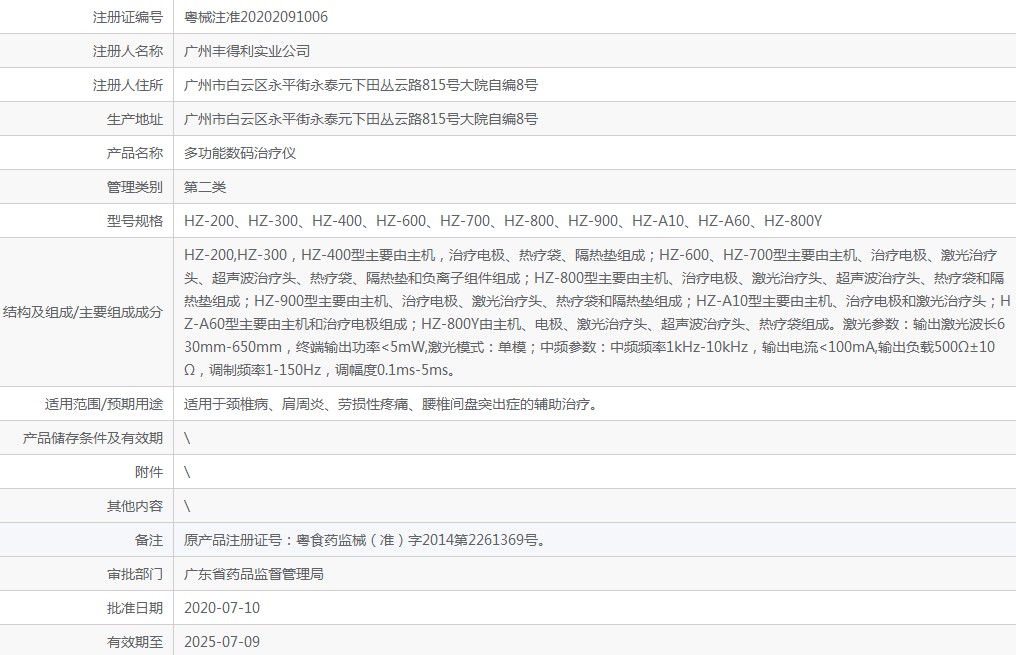Click the 审批部门 label

pyautogui.click(x=135, y=574)
